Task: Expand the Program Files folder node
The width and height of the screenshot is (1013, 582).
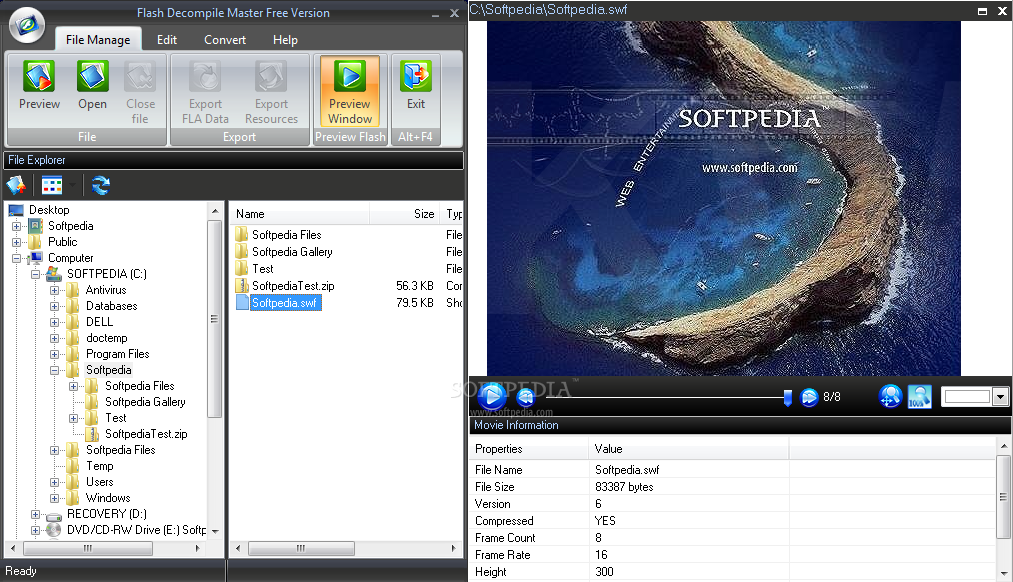Action: pos(54,354)
